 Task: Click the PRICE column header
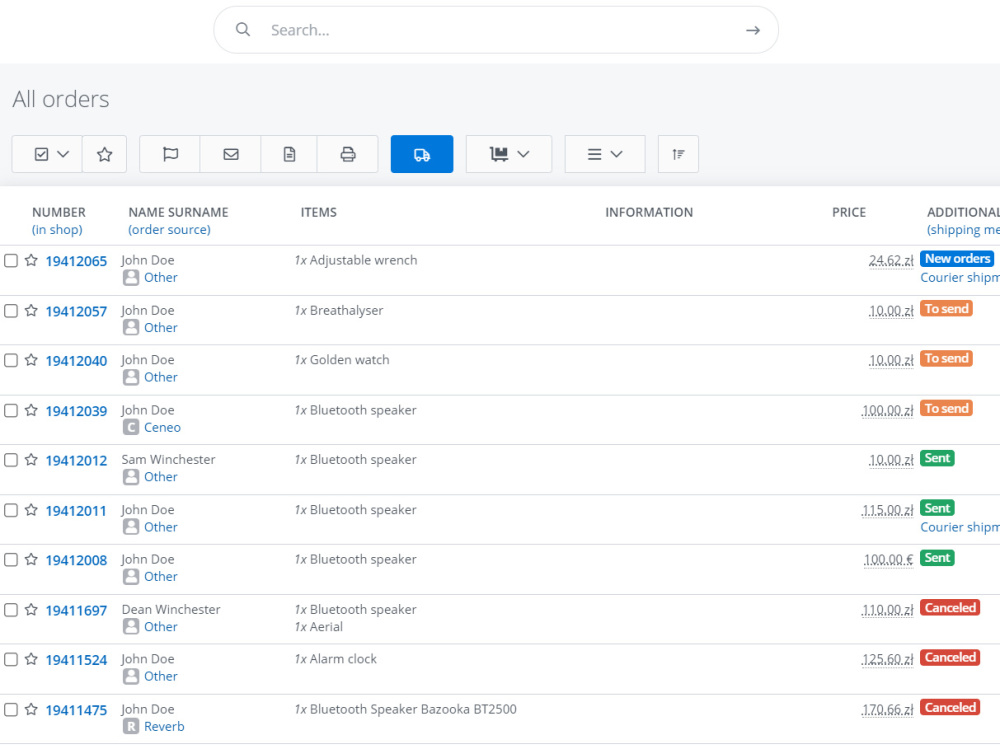coord(849,212)
